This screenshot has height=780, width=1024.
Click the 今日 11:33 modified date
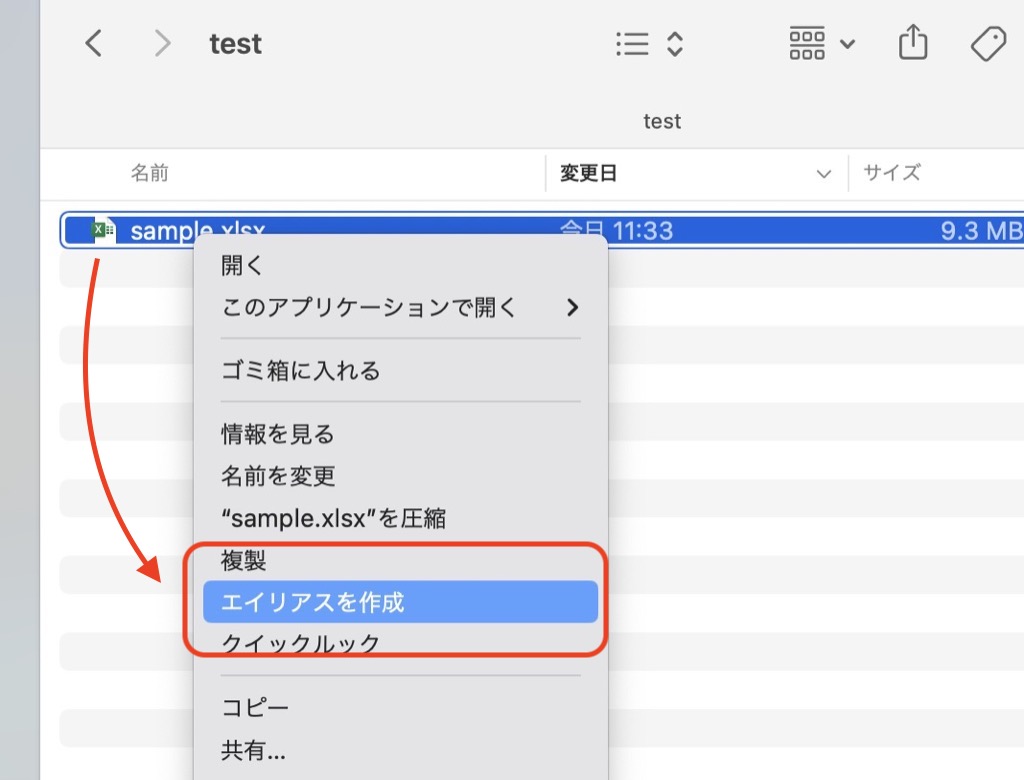616,230
